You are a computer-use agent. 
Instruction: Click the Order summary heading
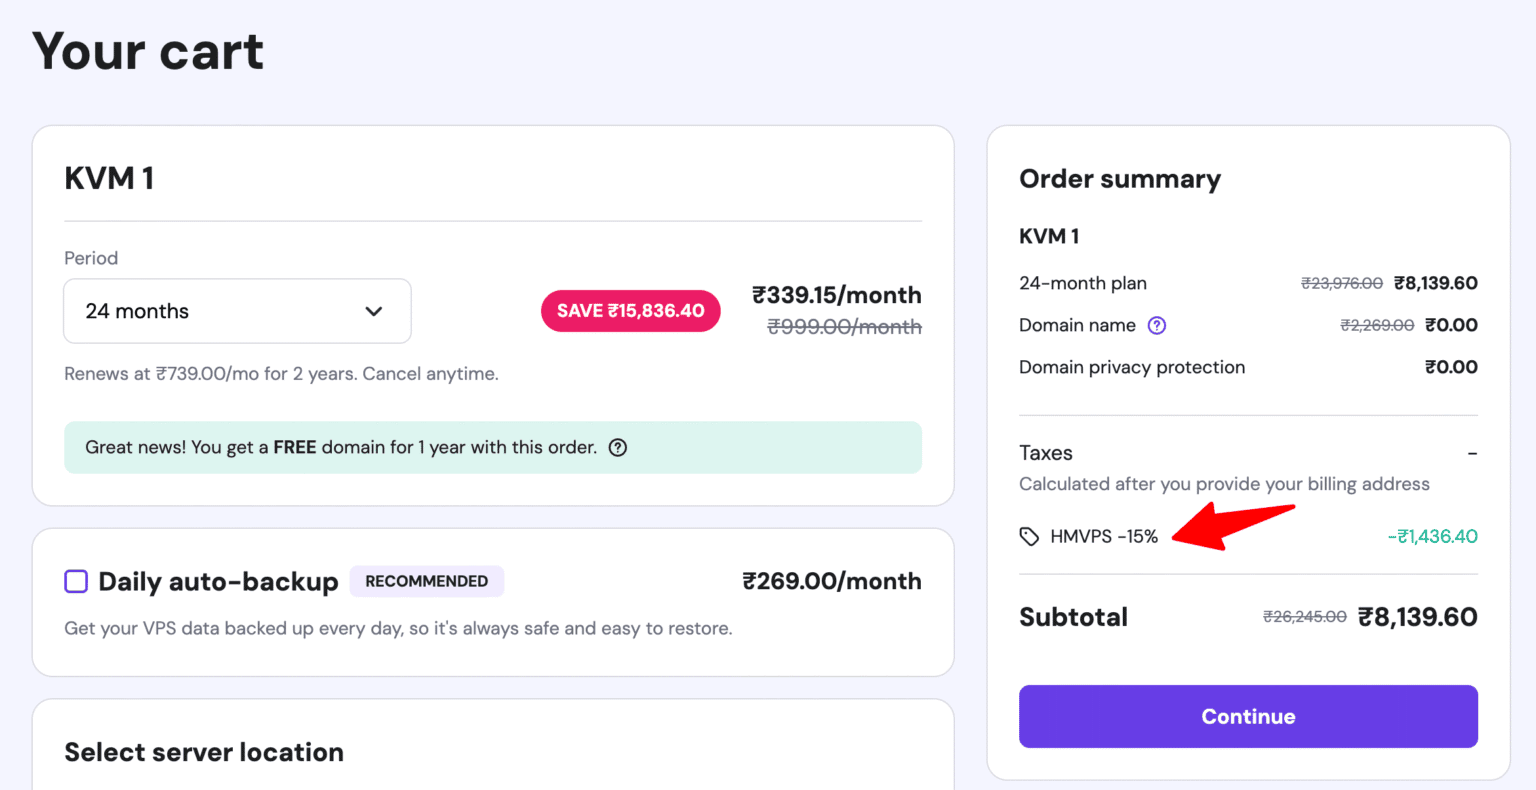pos(1119,179)
